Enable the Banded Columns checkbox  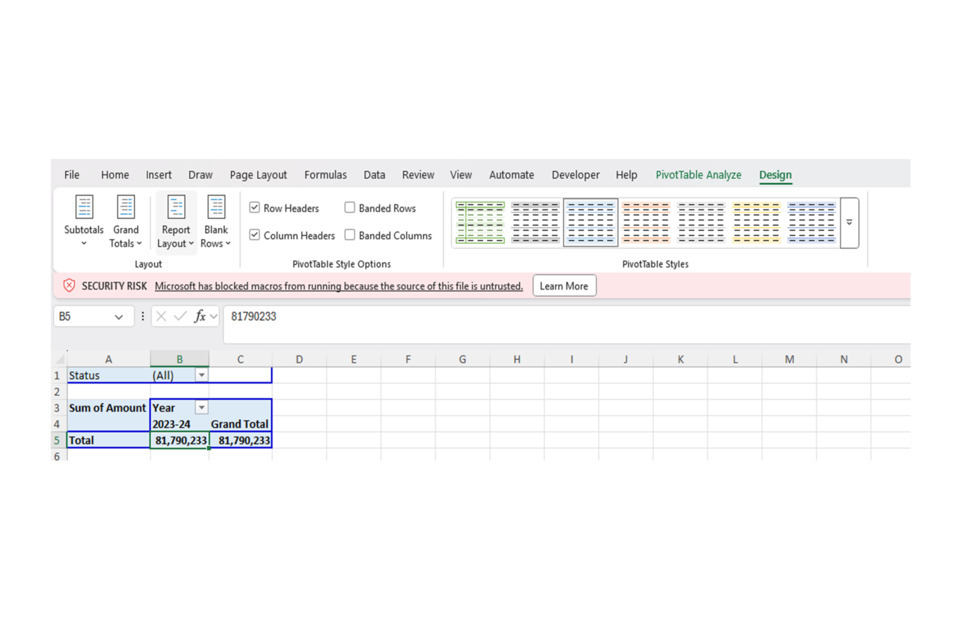[x=350, y=235]
